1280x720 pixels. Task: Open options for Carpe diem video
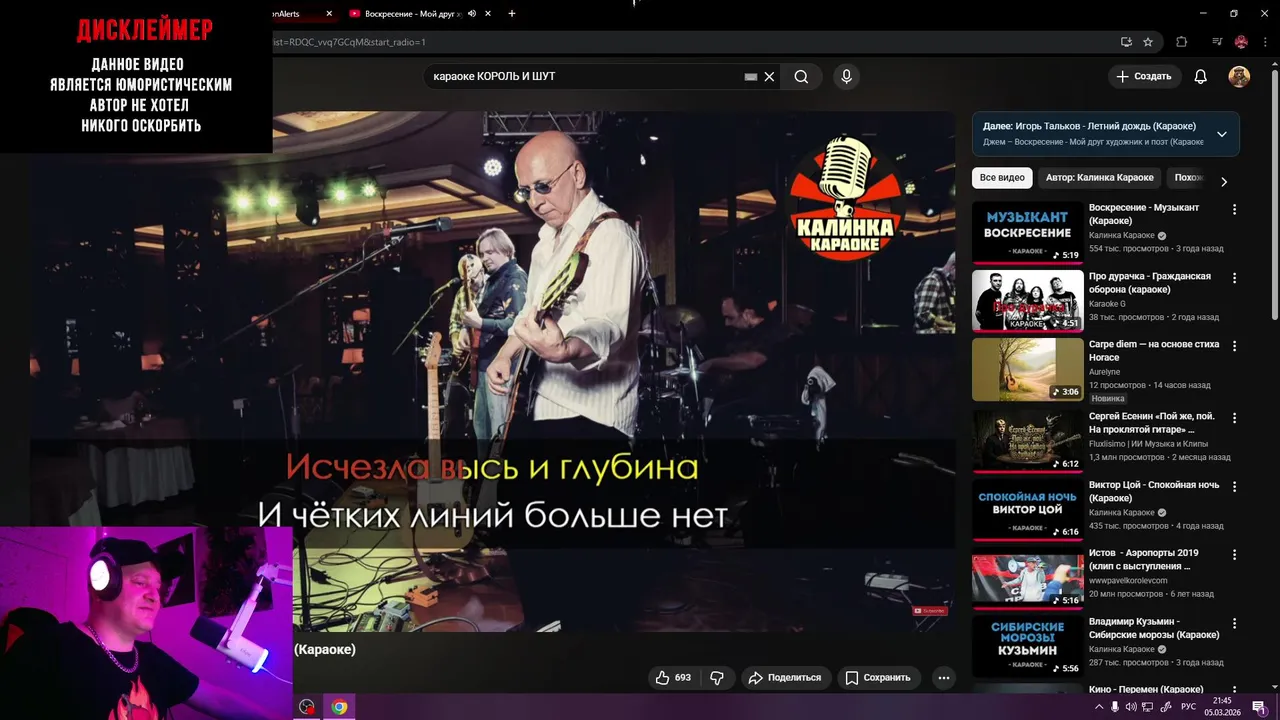click(x=1234, y=346)
